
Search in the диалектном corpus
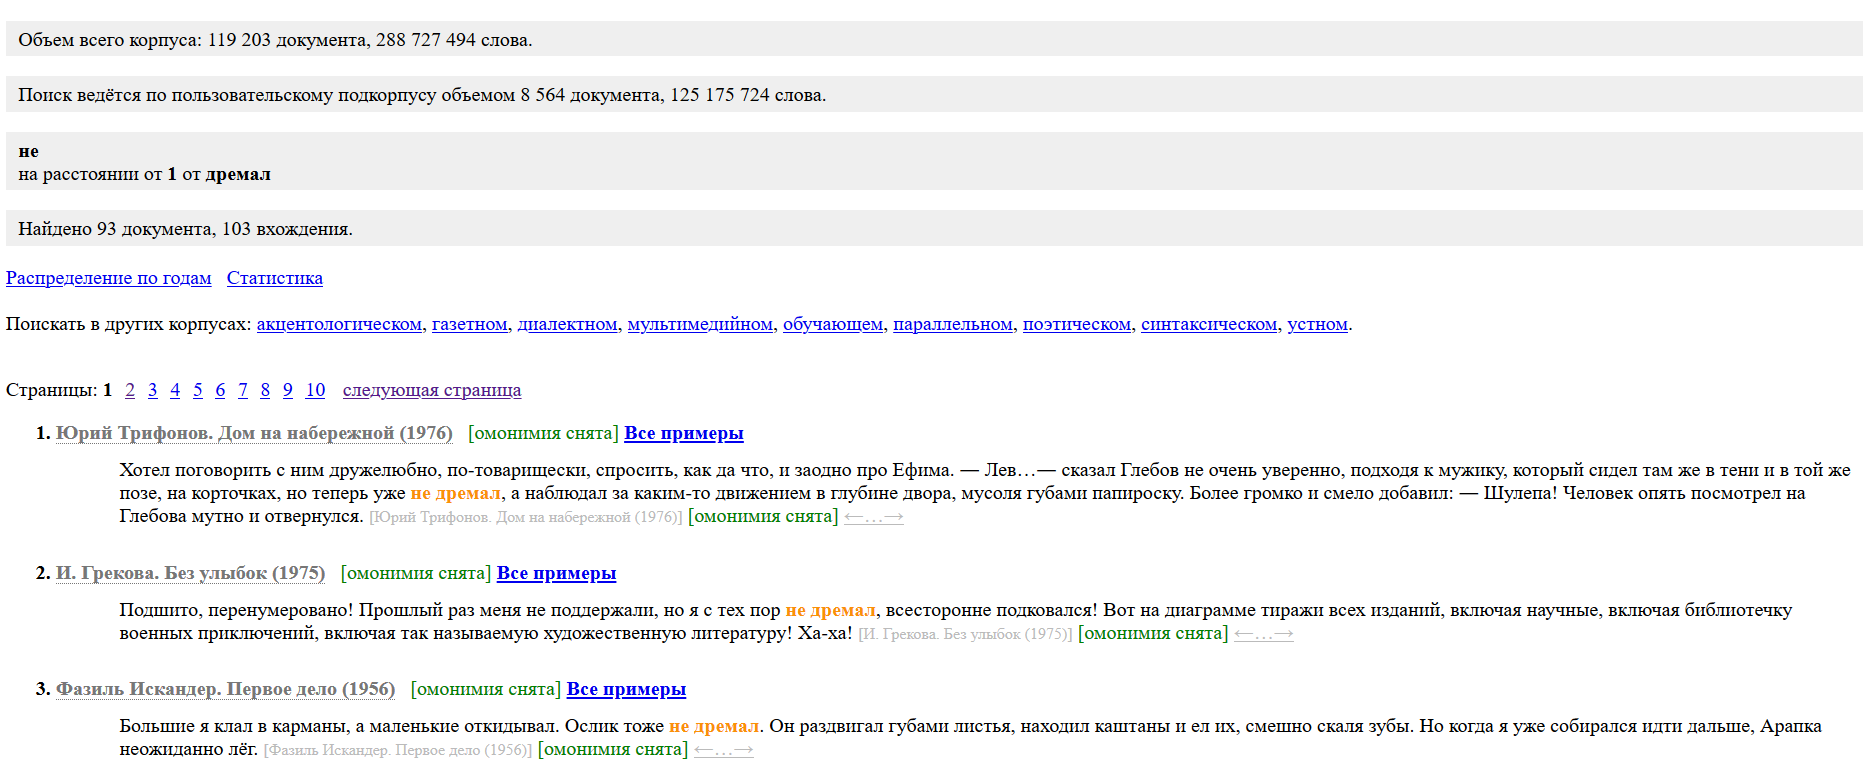point(567,324)
